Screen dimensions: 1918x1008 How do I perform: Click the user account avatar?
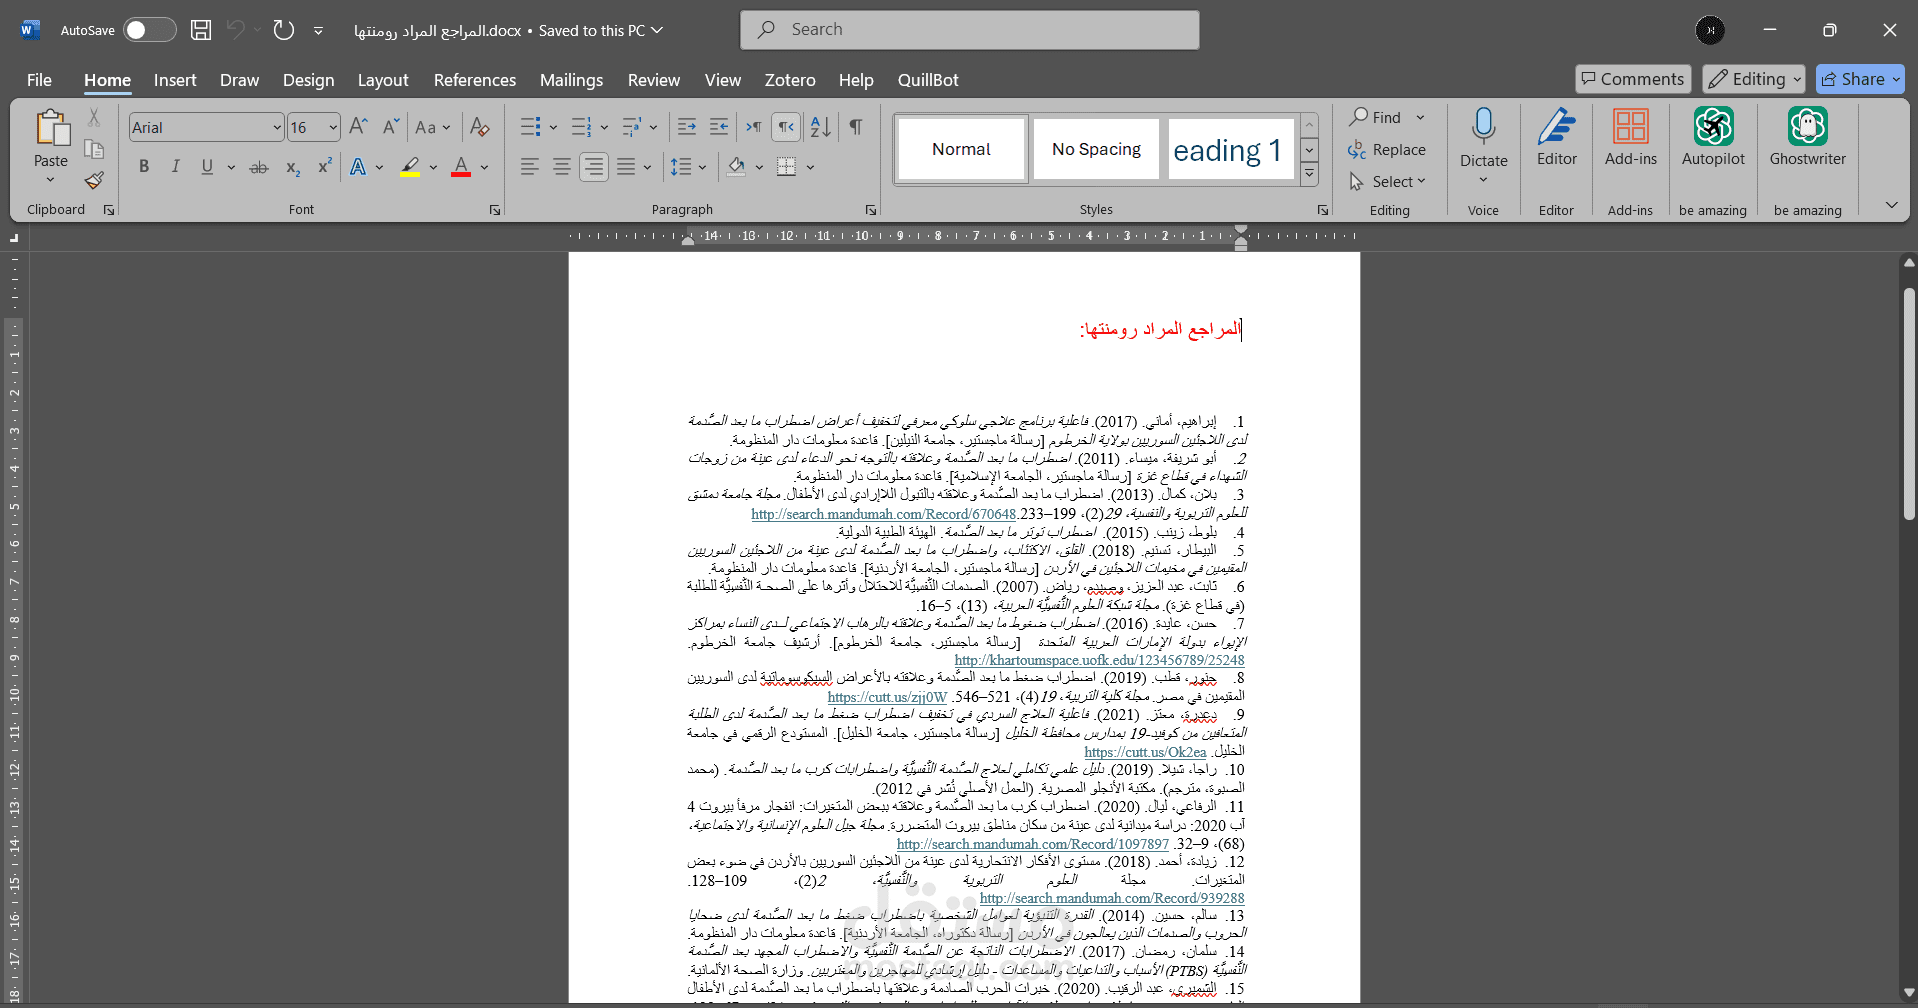(x=1710, y=30)
